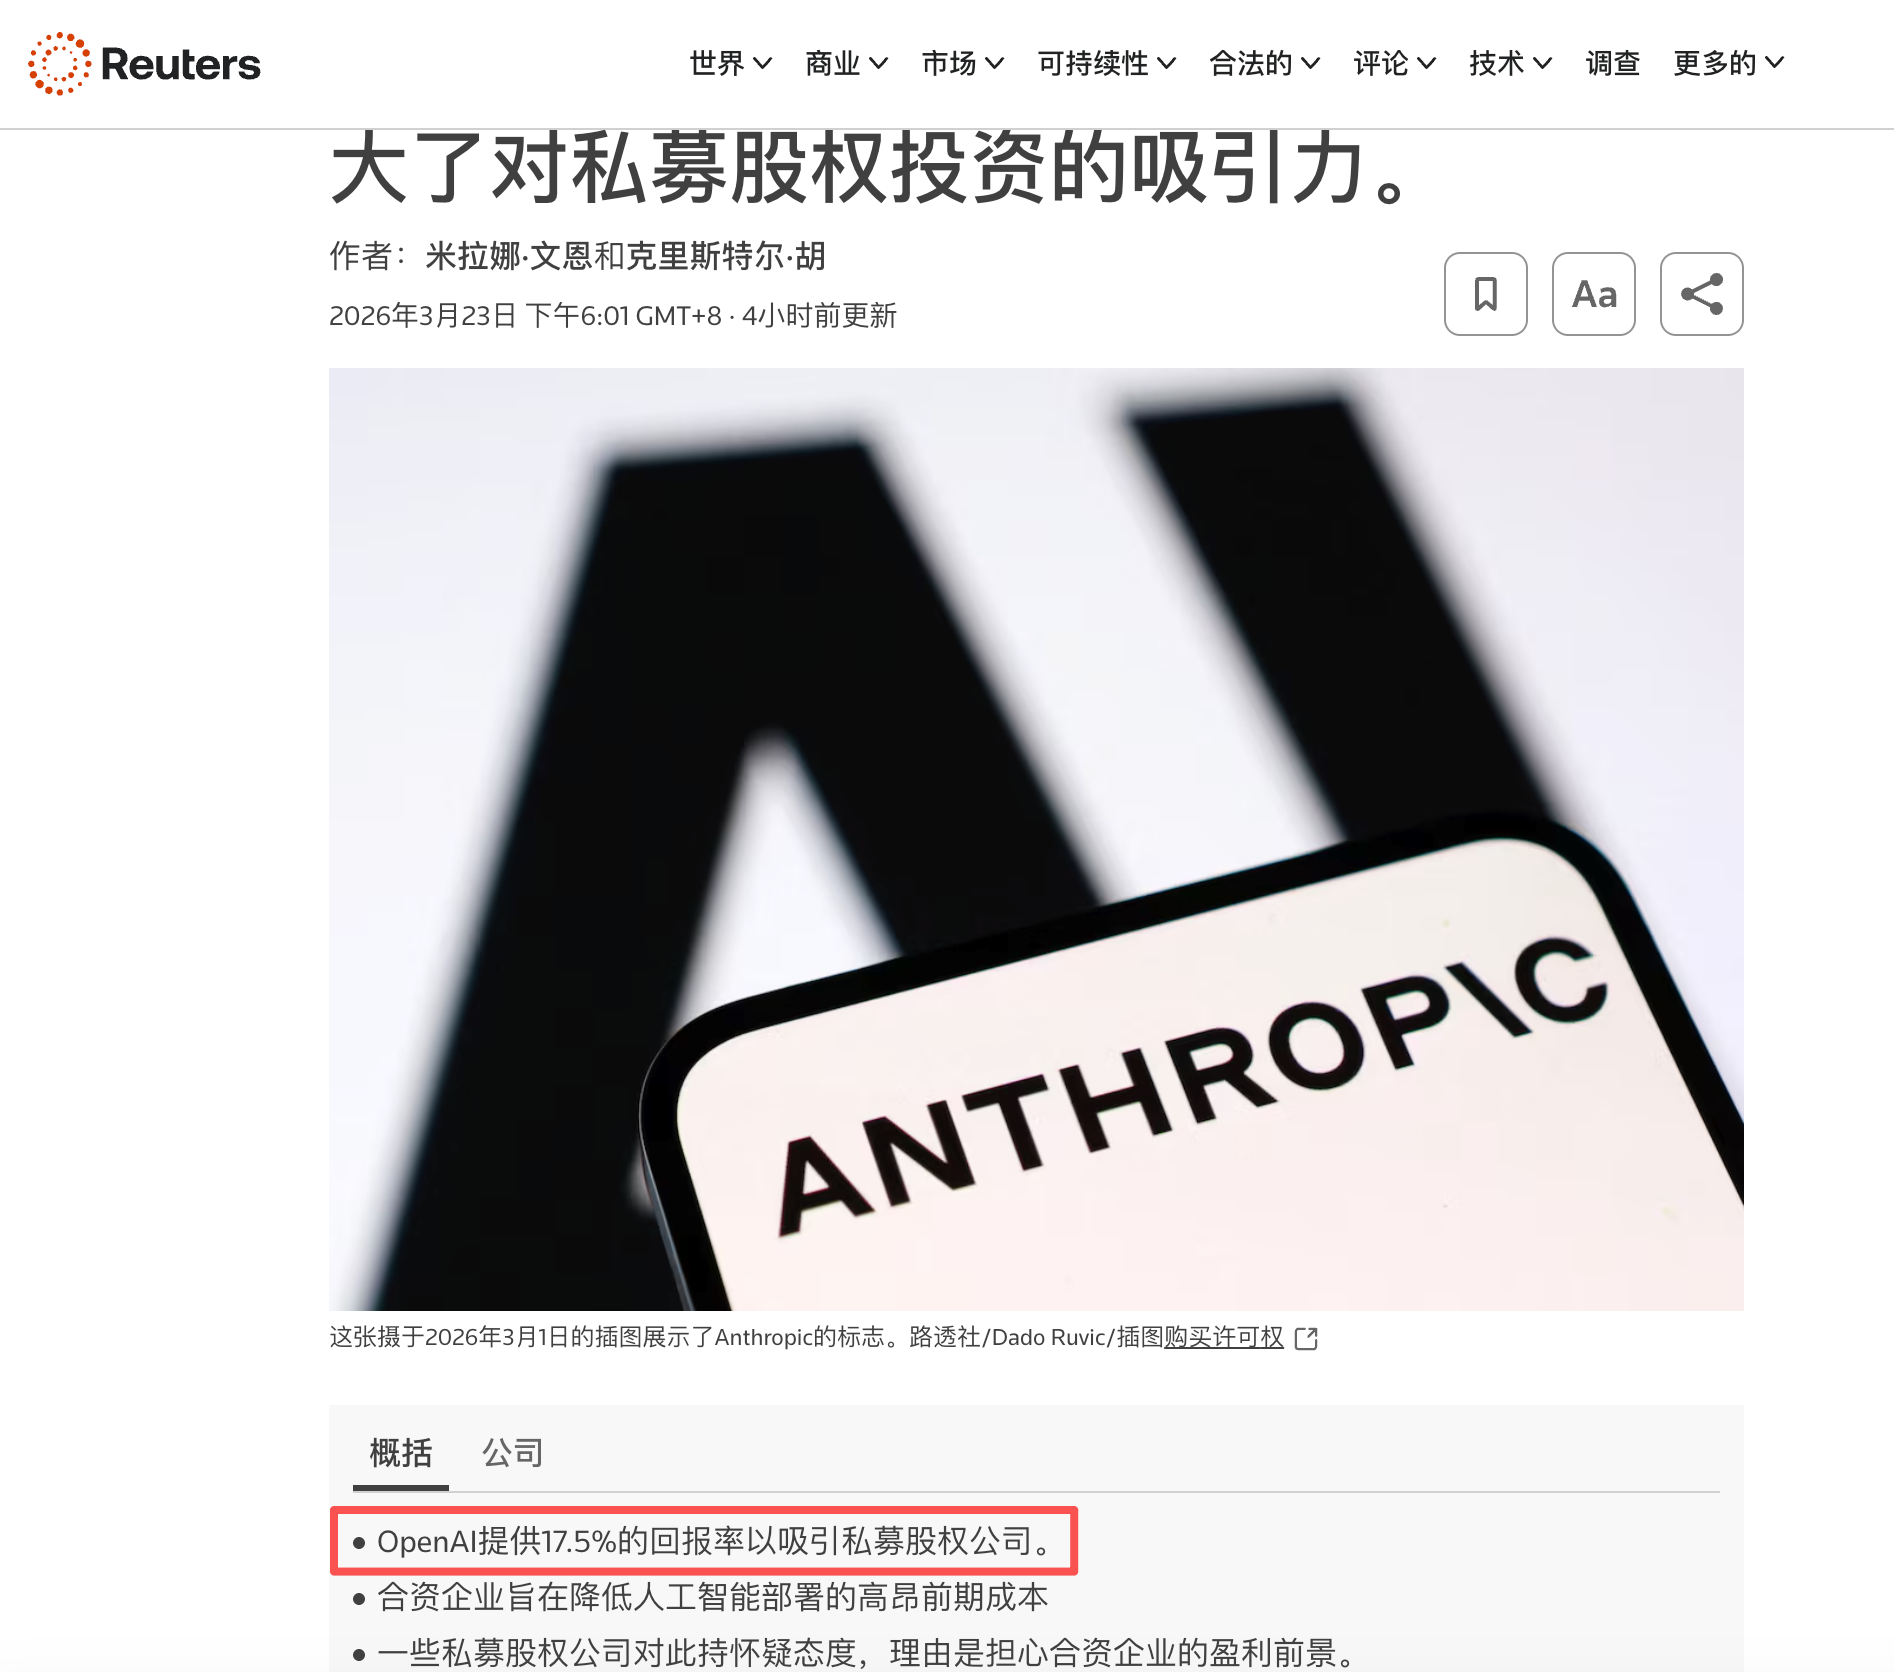Bookmark this article
This screenshot has width=1894, height=1672.
click(1485, 294)
